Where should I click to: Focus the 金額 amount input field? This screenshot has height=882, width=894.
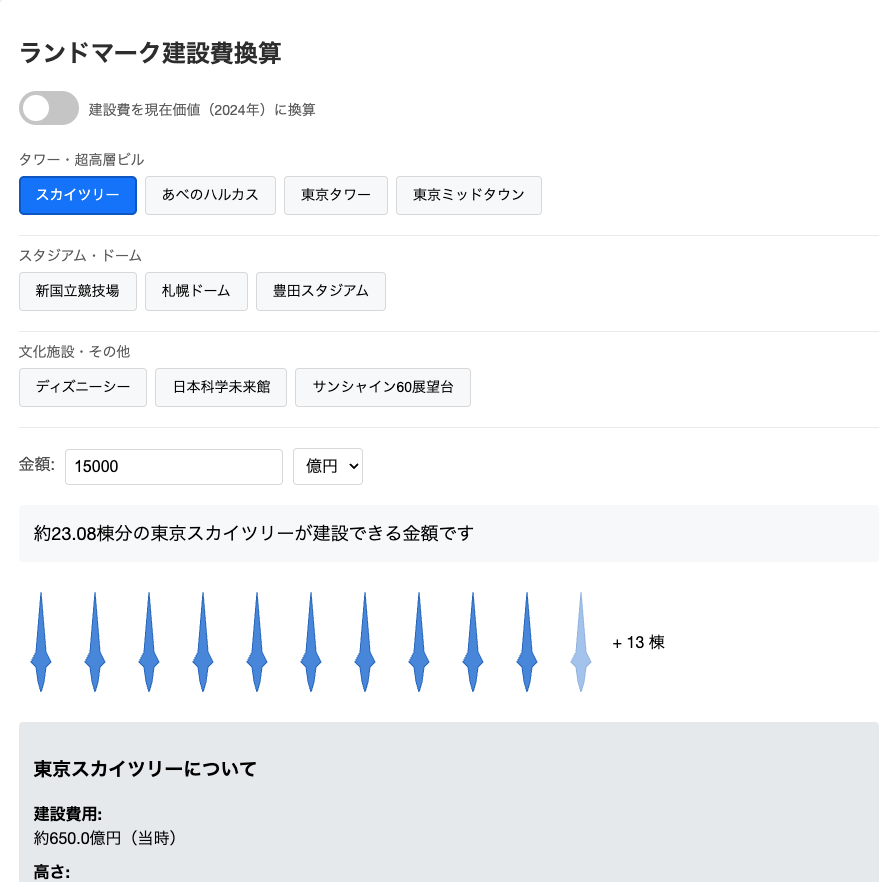click(174, 467)
